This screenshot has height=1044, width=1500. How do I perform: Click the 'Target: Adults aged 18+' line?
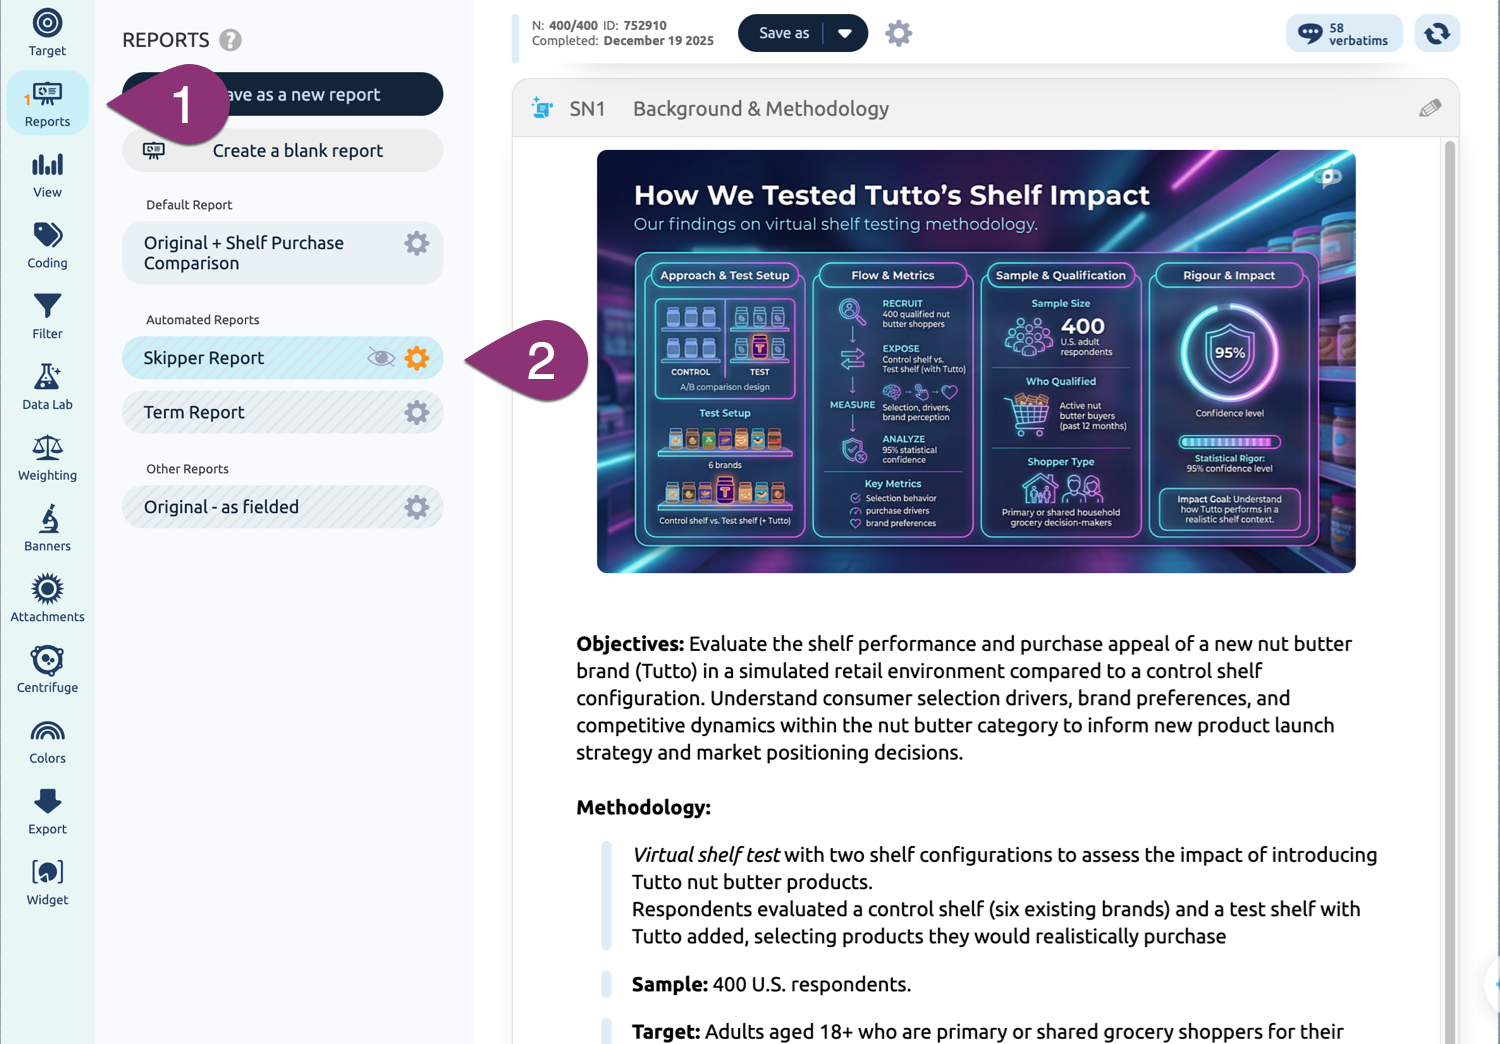[987, 1031]
